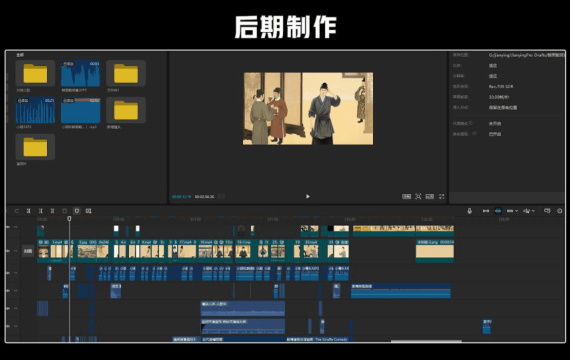Screen dimensions: 570x360
Task: Click the cover button on main track
Action: 28,251
